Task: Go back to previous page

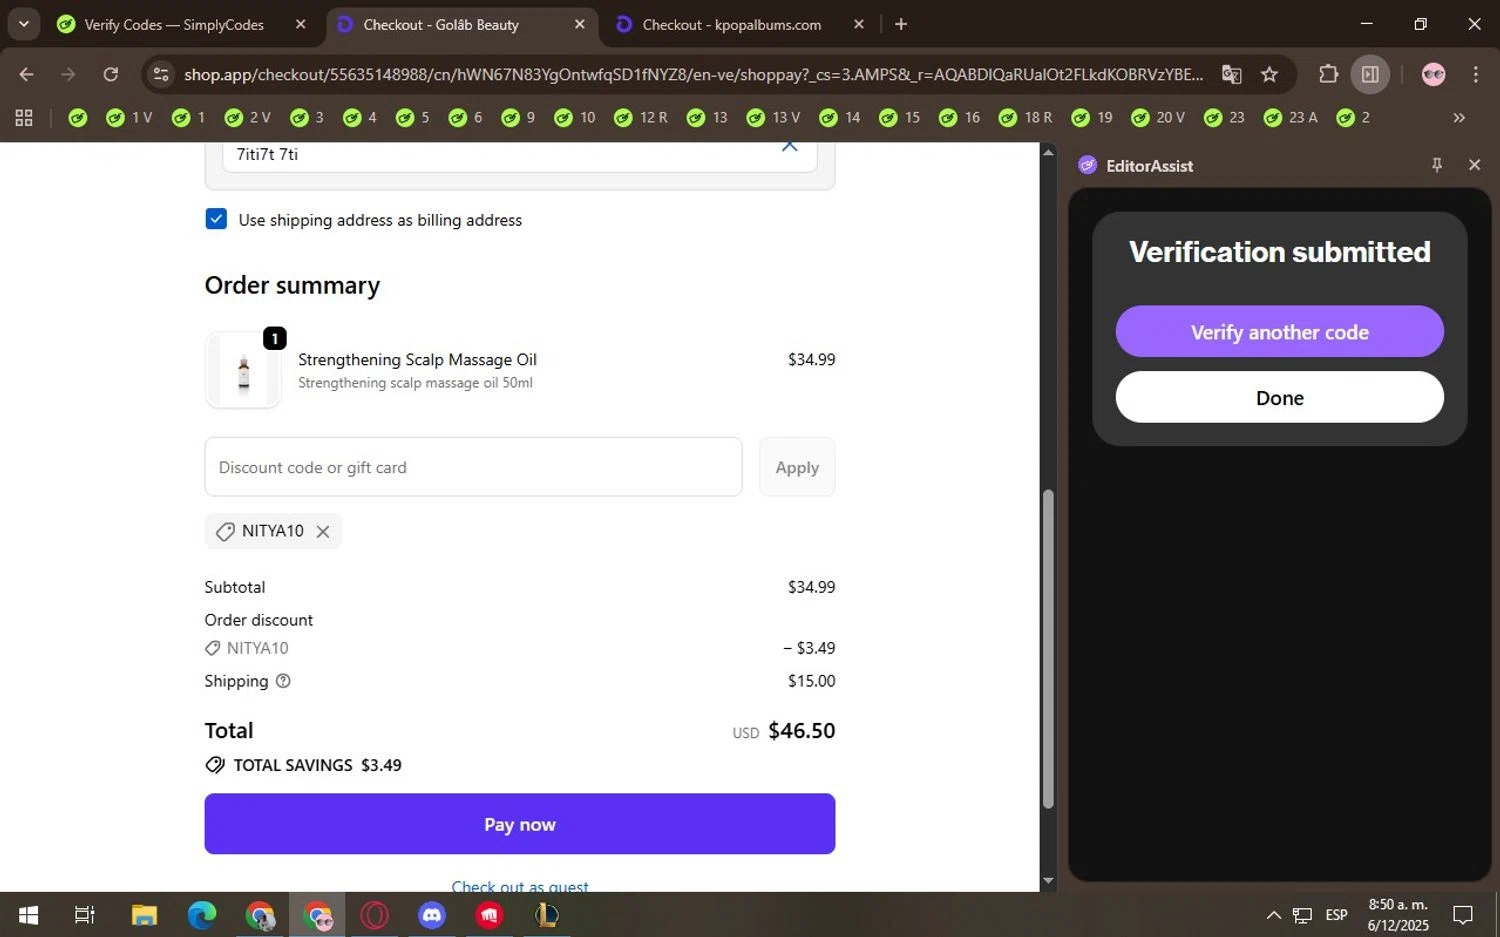Action: [x=26, y=74]
